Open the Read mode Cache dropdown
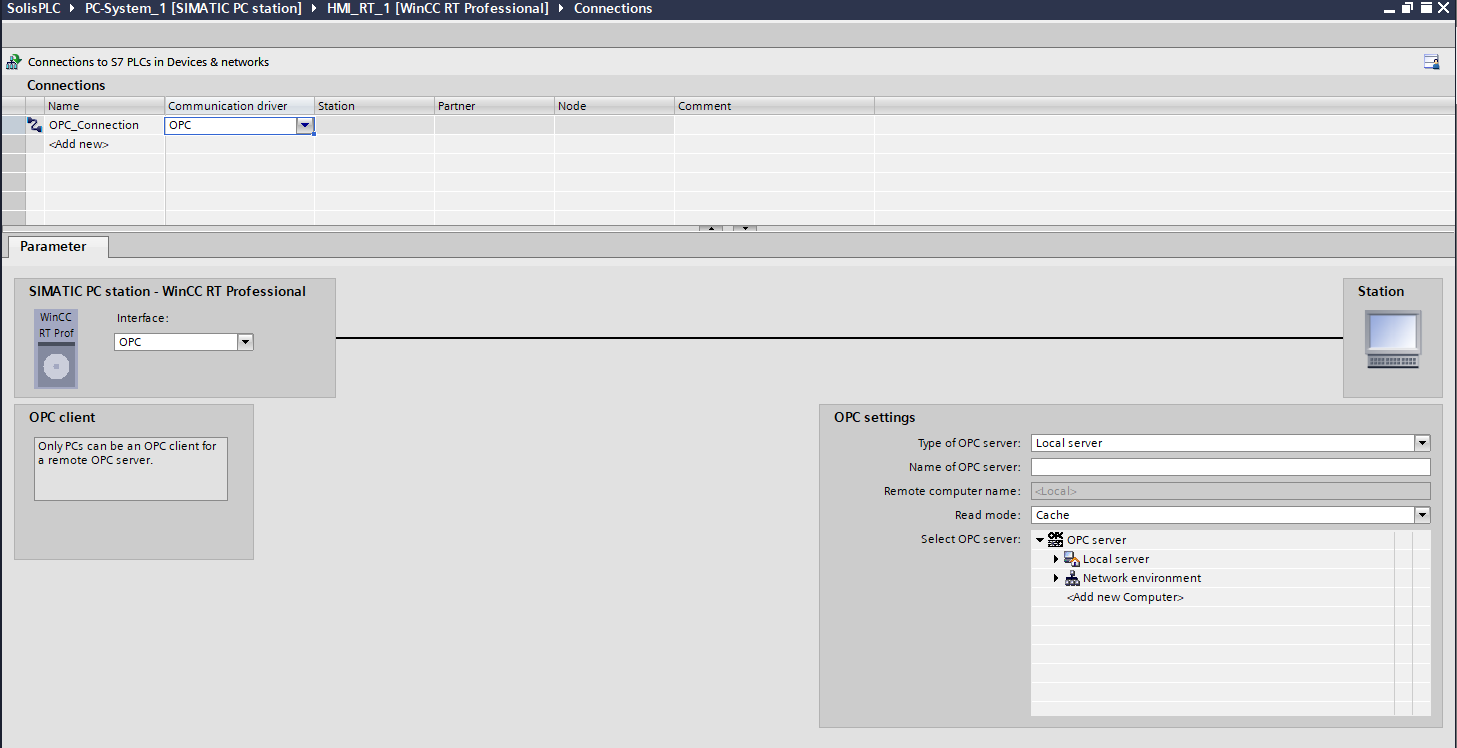The width and height of the screenshot is (1457, 748). click(1422, 515)
